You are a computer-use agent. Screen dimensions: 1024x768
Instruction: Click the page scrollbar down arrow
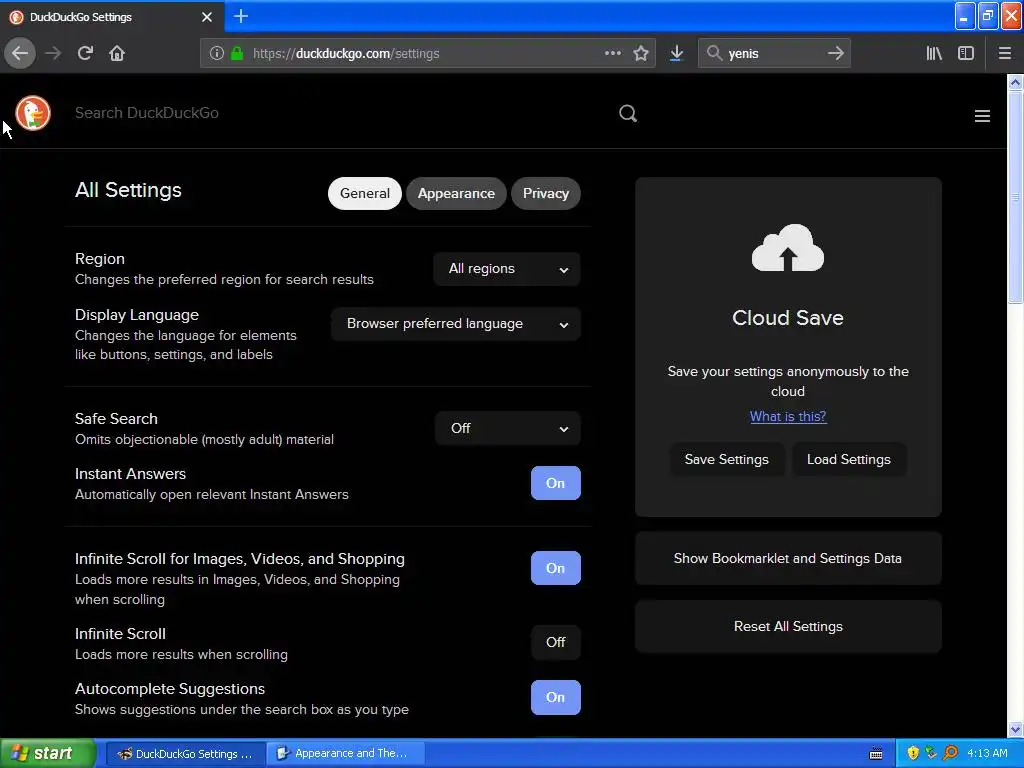click(x=1015, y=729)
